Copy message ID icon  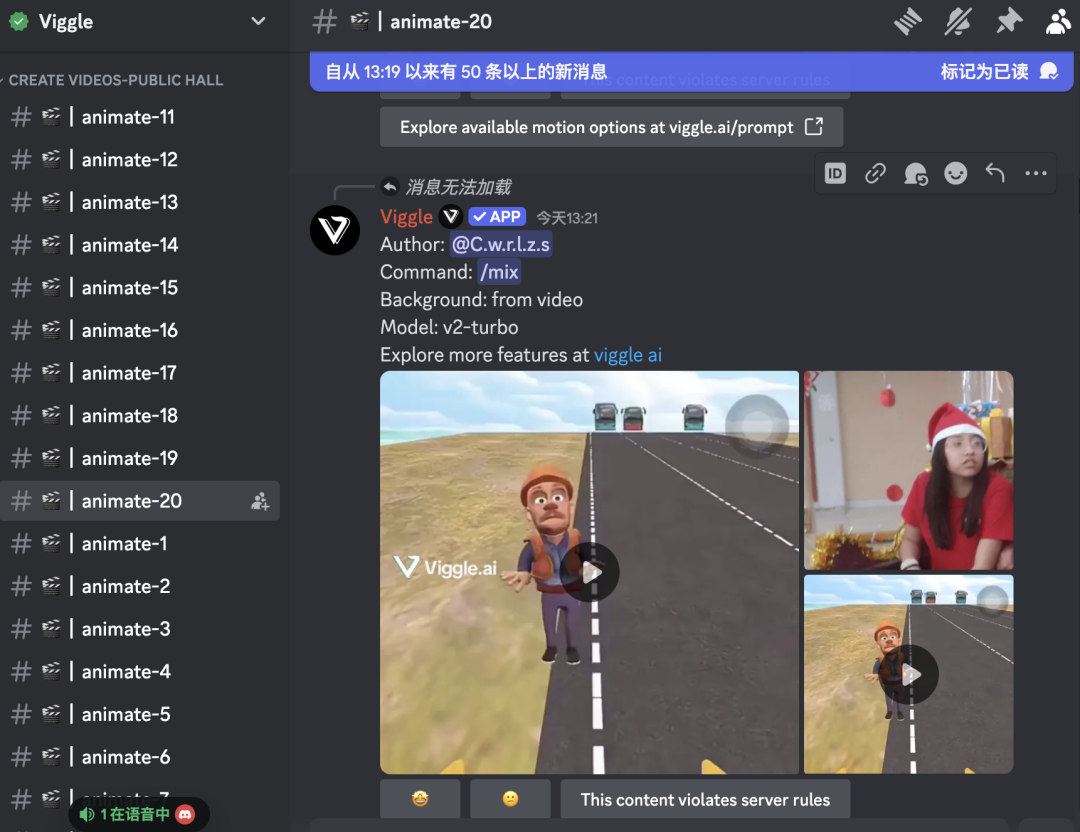[x=835, y=174]
